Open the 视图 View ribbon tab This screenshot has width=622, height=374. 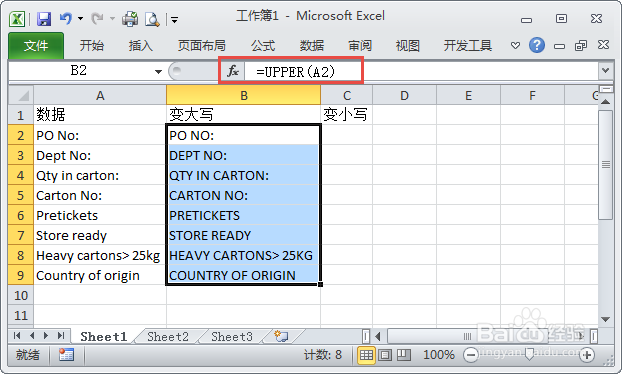click(x=407, y=46)
